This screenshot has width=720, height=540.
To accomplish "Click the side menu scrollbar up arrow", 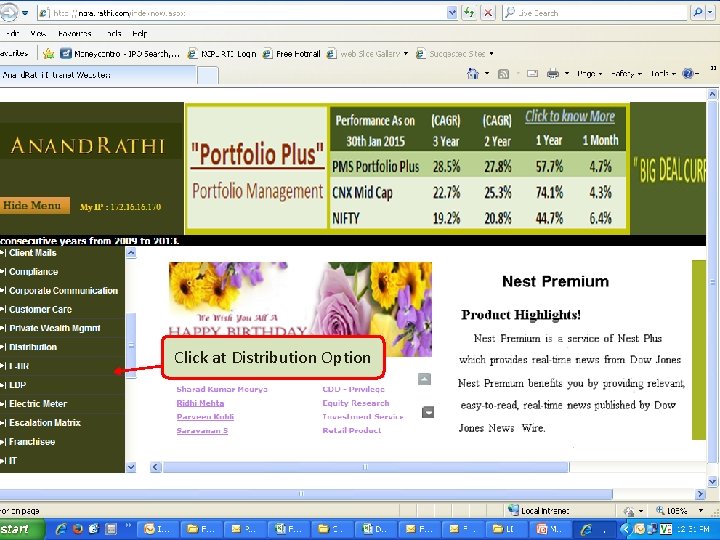I will point(131,253).
